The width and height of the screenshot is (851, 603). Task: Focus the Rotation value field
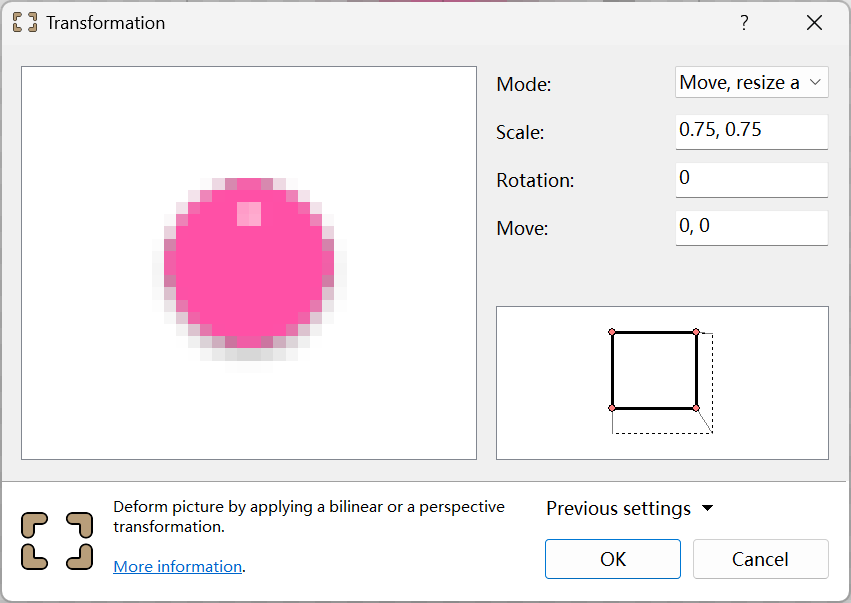point(752,179)
